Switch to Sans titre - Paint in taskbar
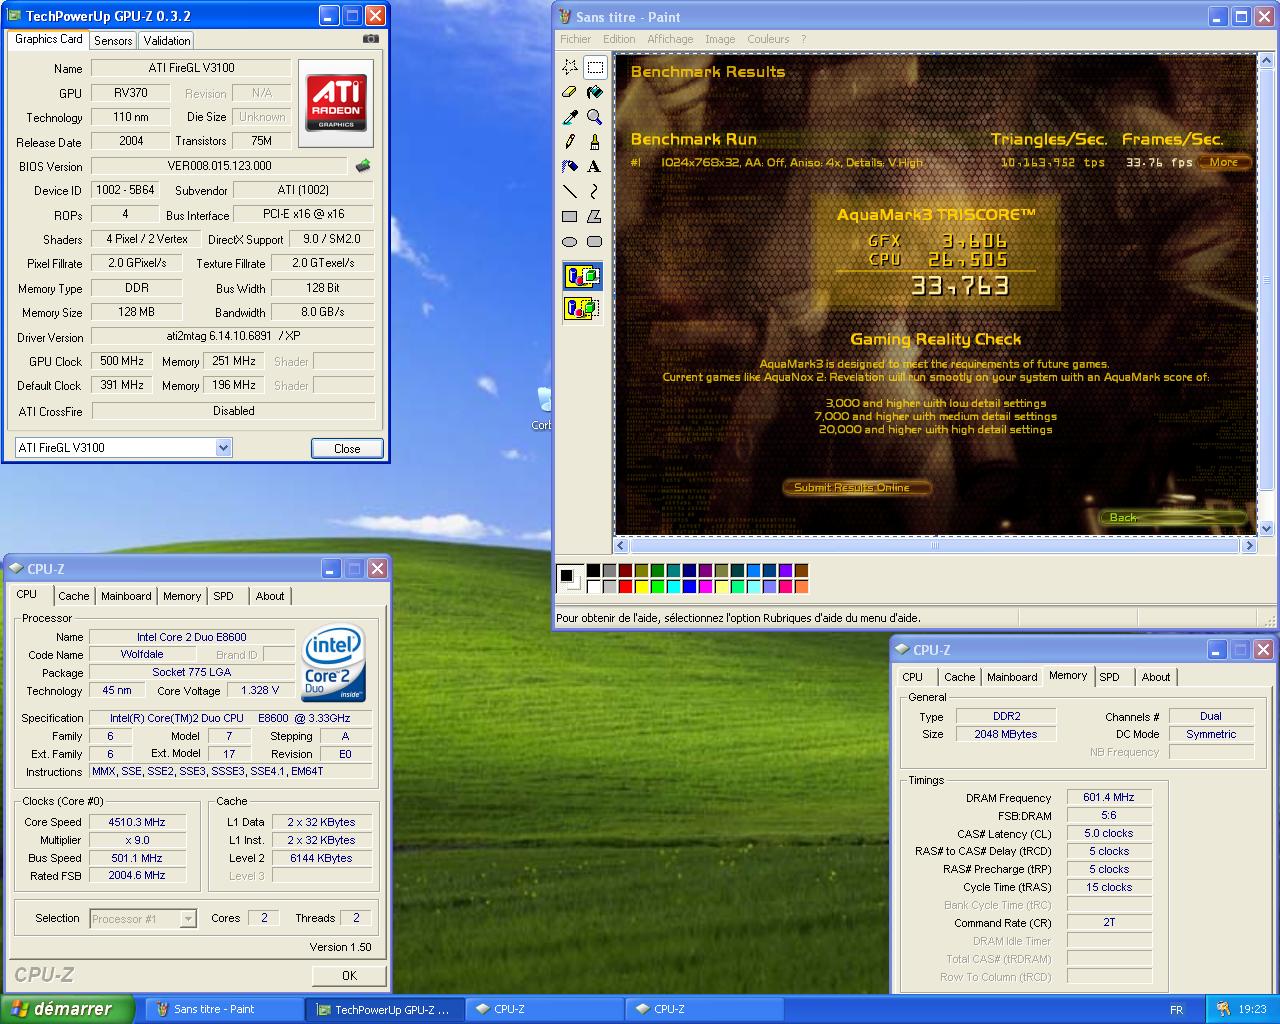Viewport: 1280px width, 1024px height. click(224, 1009)
